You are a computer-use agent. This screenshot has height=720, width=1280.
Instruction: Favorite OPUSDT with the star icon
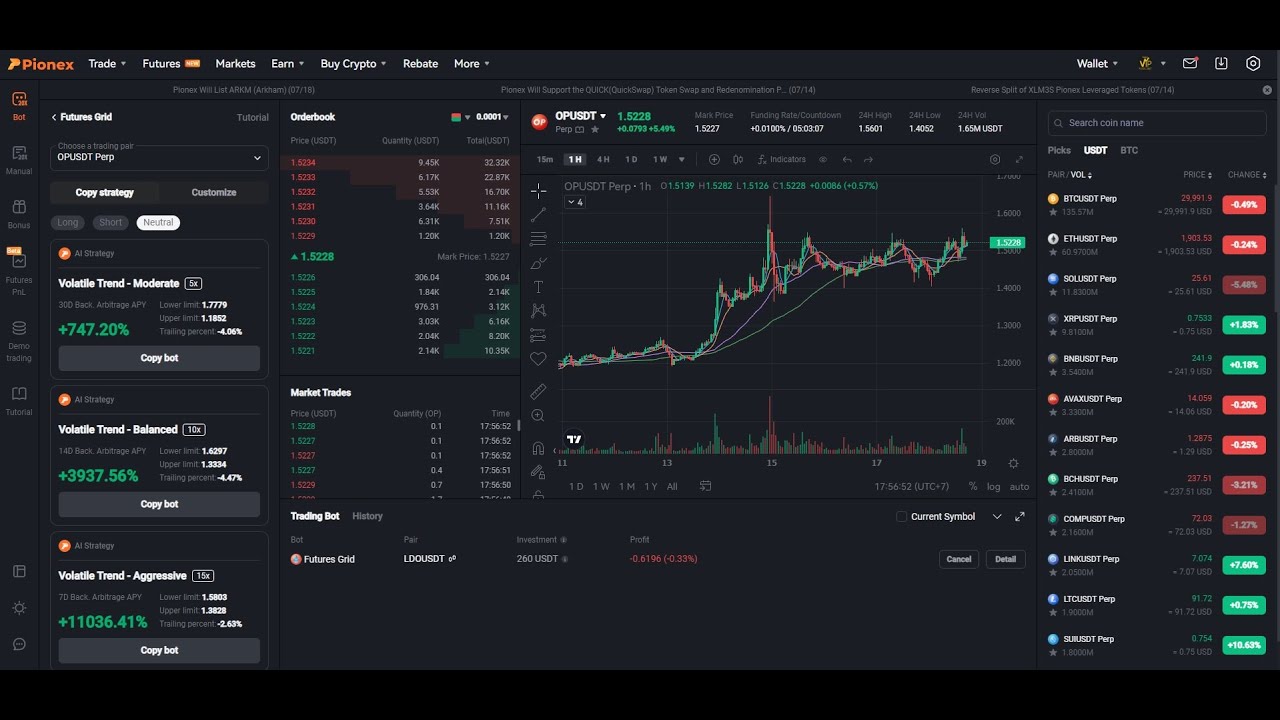click(596, 129)
